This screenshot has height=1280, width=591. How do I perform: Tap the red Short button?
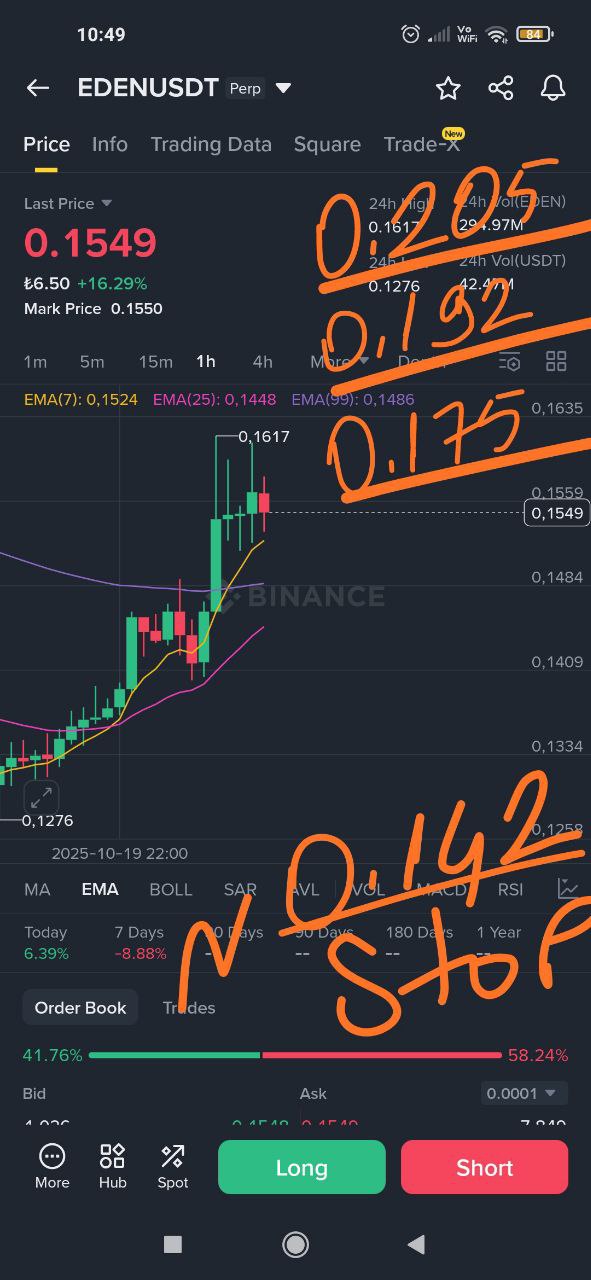484,1167
